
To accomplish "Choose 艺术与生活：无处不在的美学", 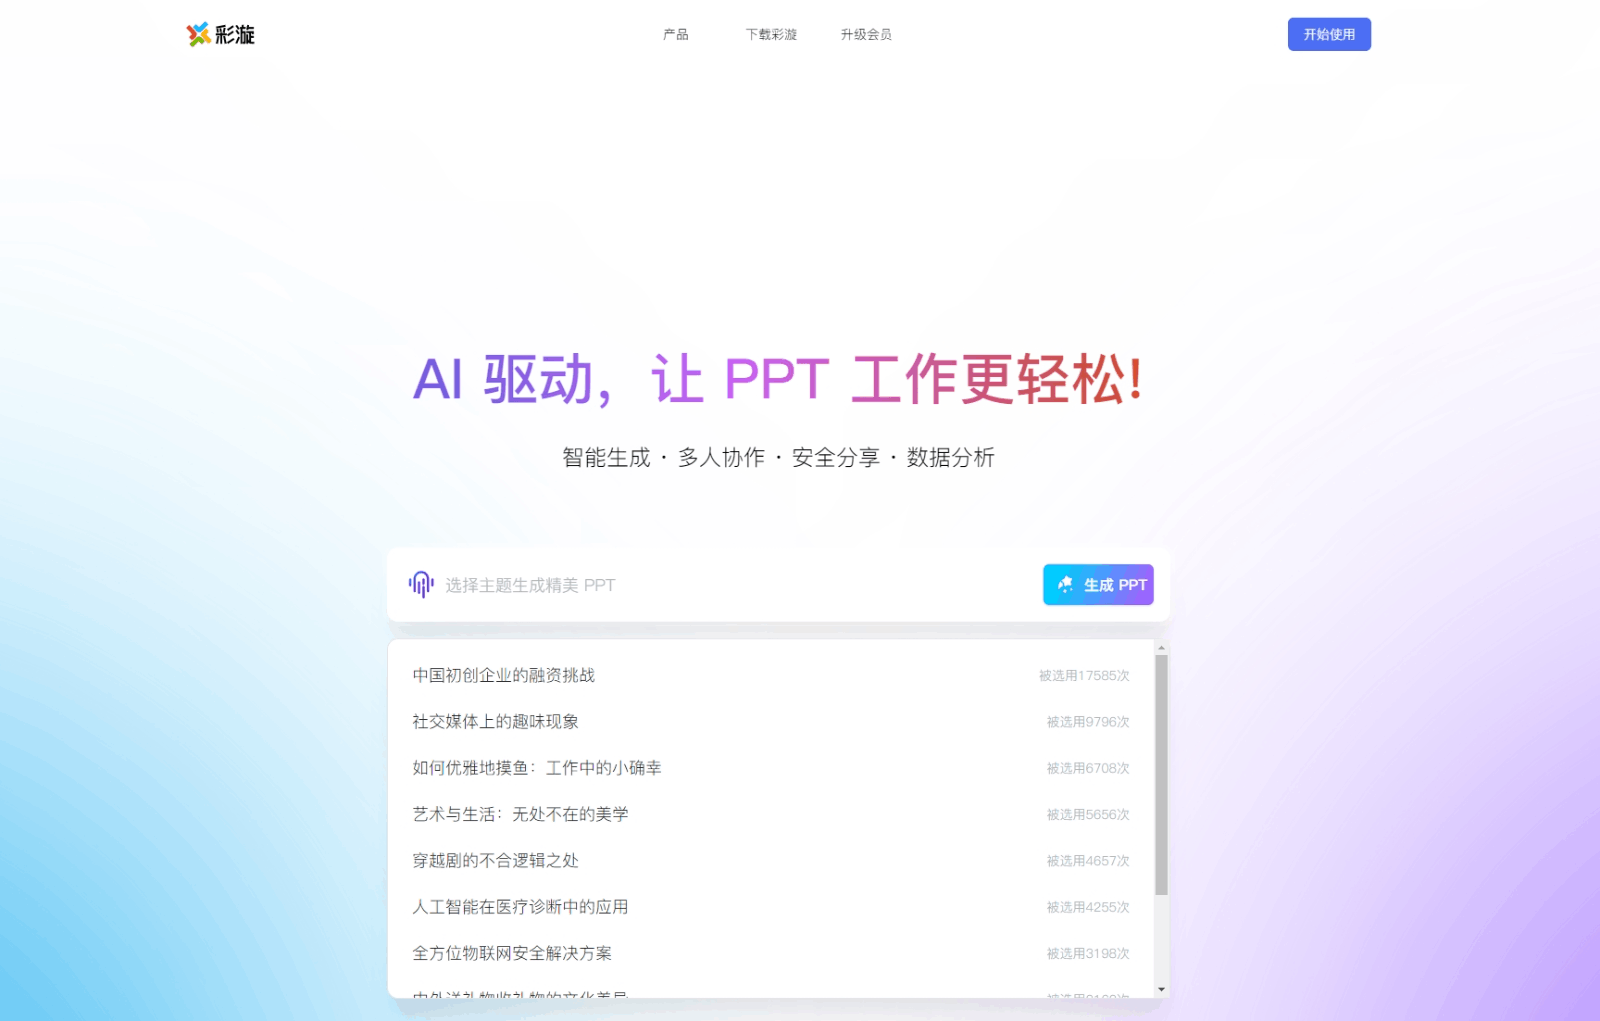I will 521,815.
